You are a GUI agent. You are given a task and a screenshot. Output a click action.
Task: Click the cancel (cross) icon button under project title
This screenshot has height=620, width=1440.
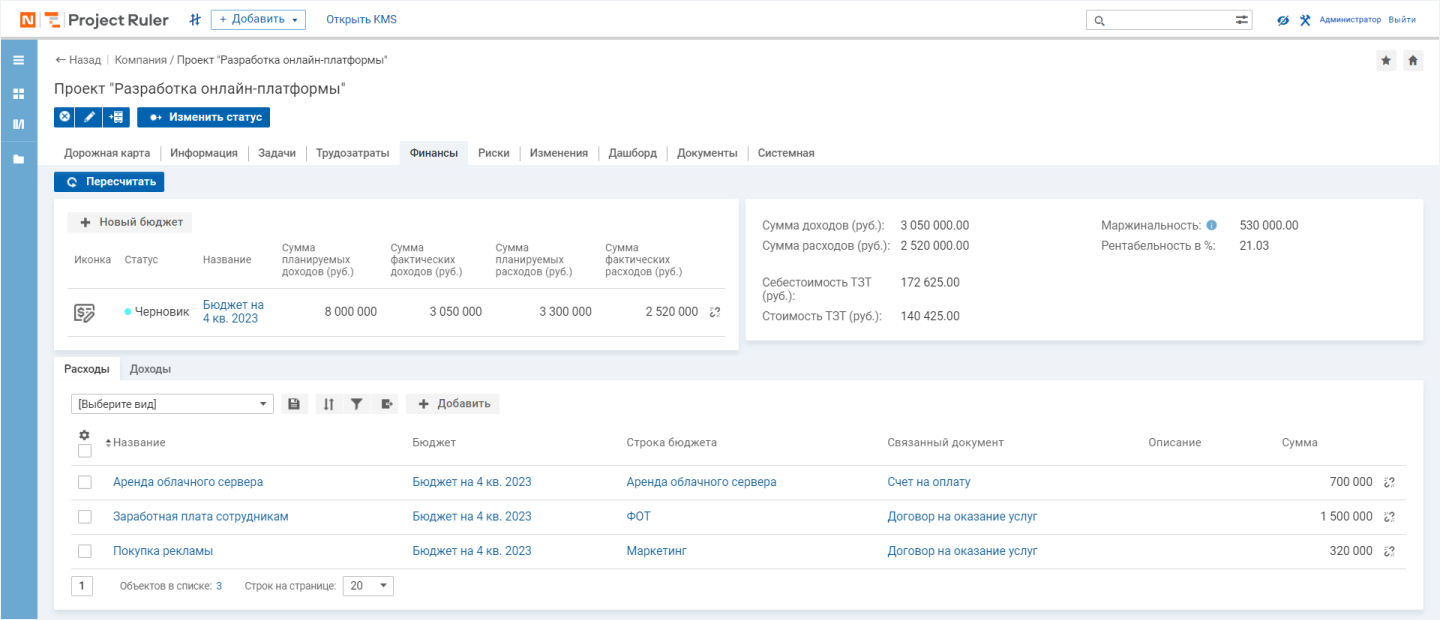tap(65, 117)
